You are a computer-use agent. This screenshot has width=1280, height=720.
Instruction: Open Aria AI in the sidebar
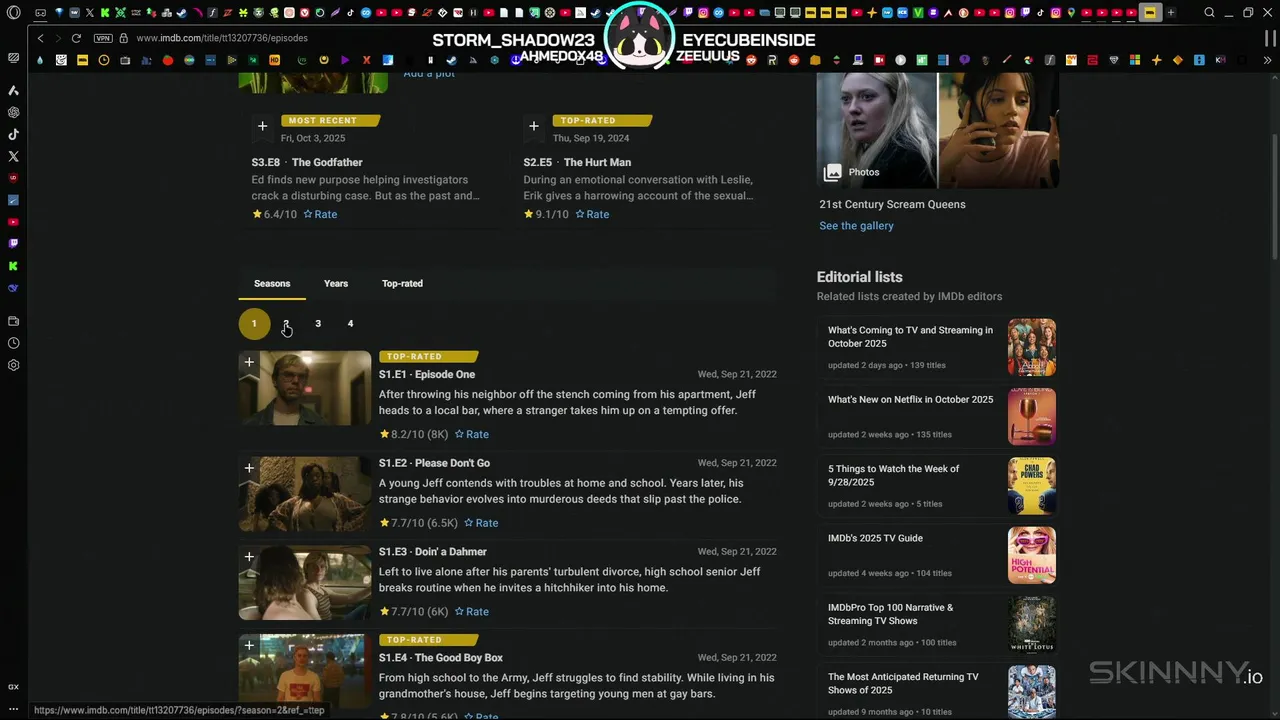(x=13, y=90)
